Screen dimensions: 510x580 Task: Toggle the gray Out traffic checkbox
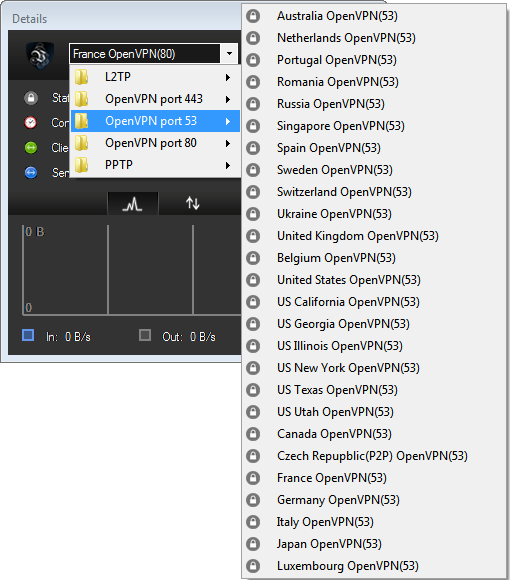pos(145,335)
